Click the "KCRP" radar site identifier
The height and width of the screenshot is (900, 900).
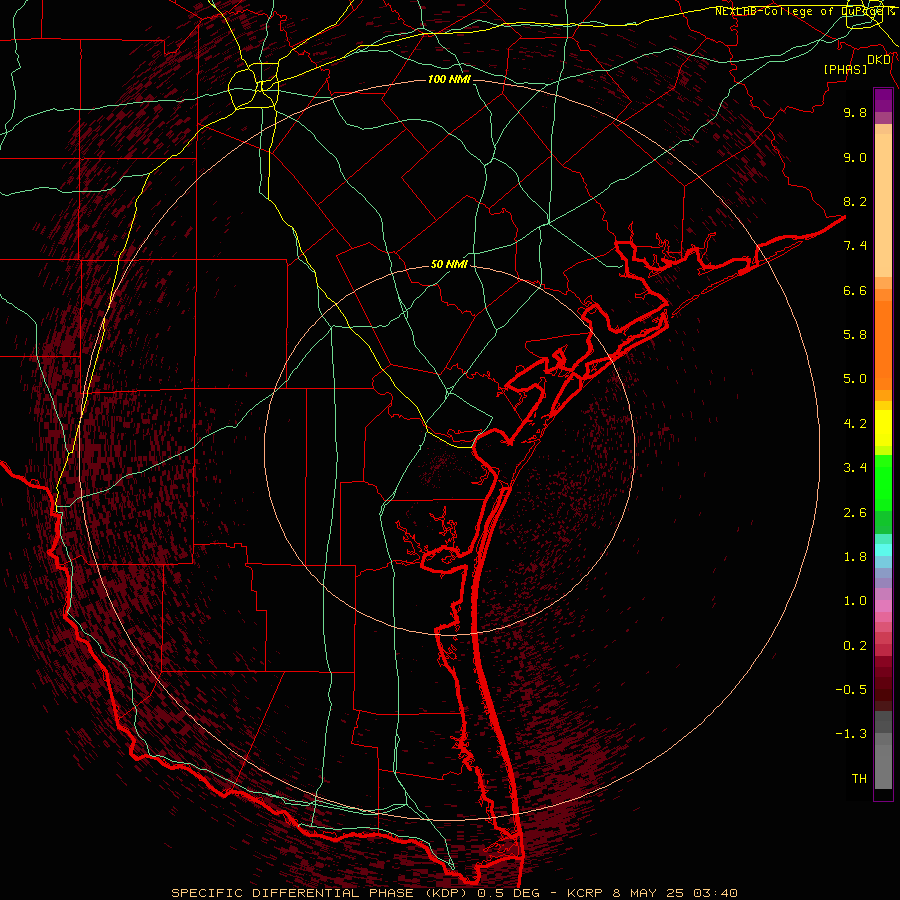tap(585, 893)
